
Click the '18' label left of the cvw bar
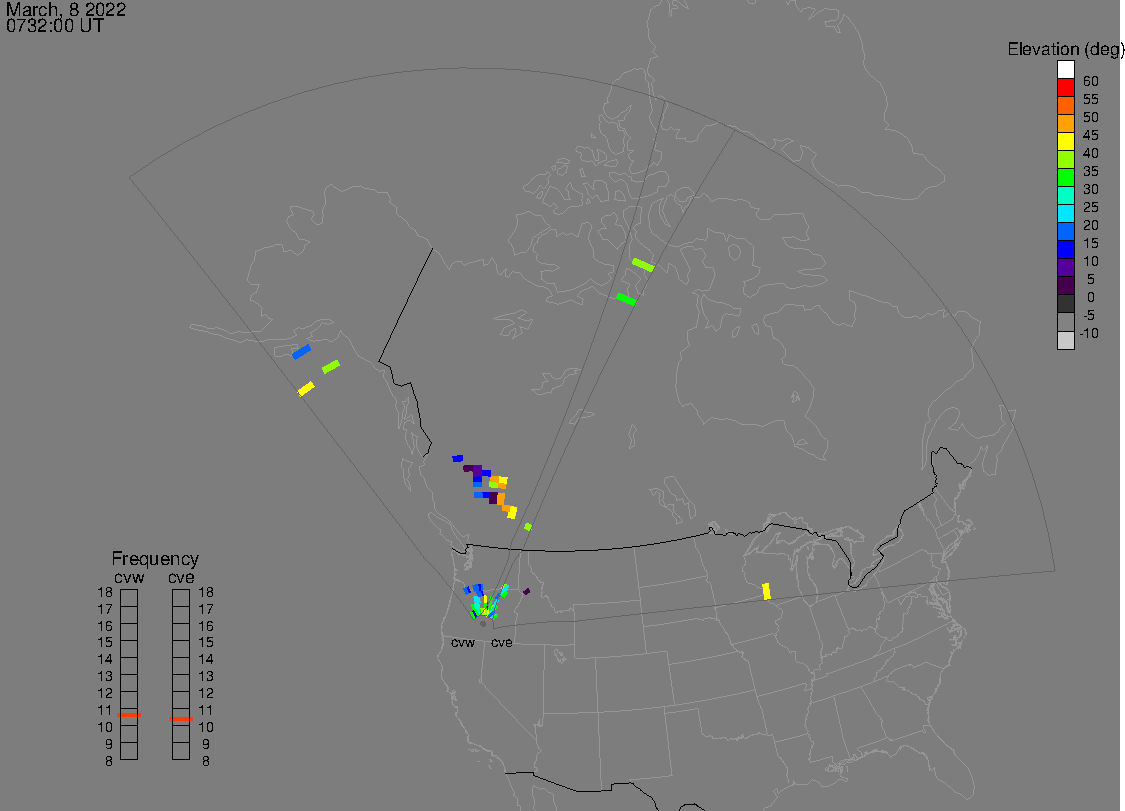105,592
